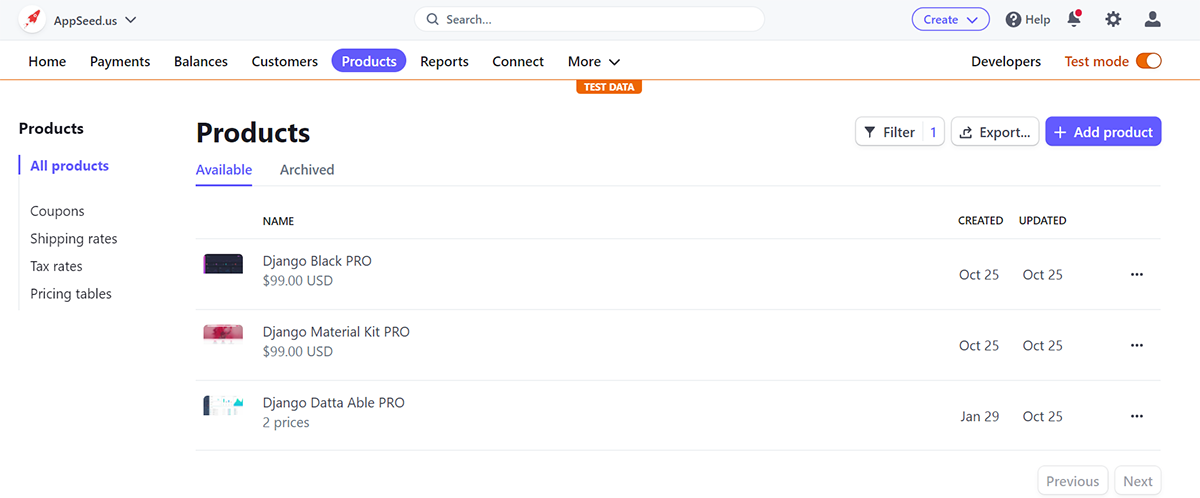
Task: Open more options for Django Datta Able PRO
Action: click(1136, 416)
